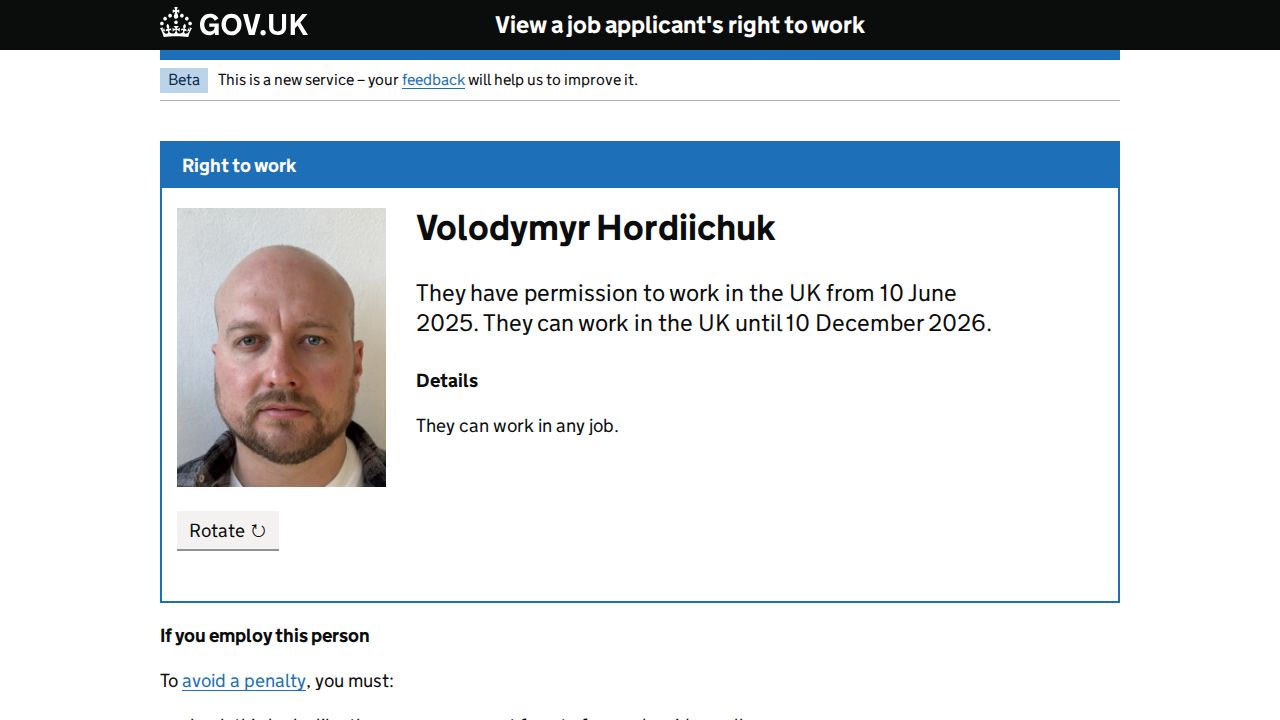Screen dimensions: 1280x720
Task: Follow the 'avoid a penalty' link
Action: [244, 681]
